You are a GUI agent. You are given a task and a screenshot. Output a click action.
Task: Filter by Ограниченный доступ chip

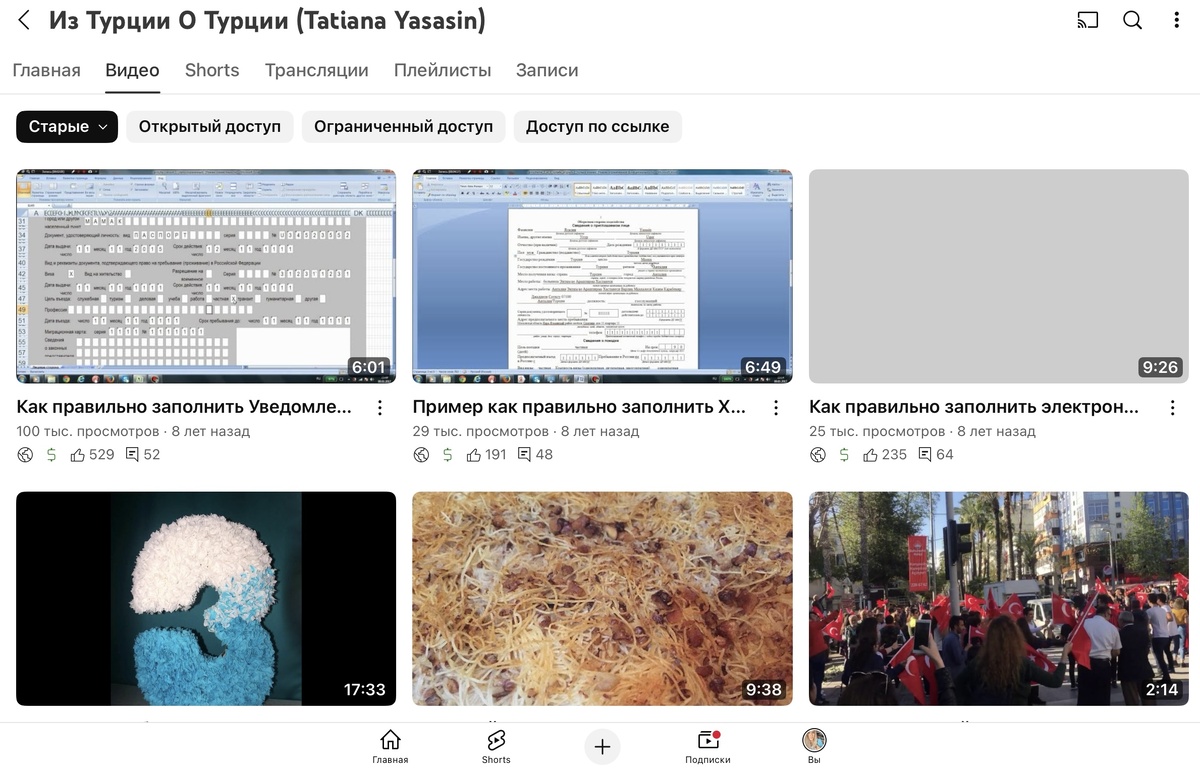click(x=404, y=127)
